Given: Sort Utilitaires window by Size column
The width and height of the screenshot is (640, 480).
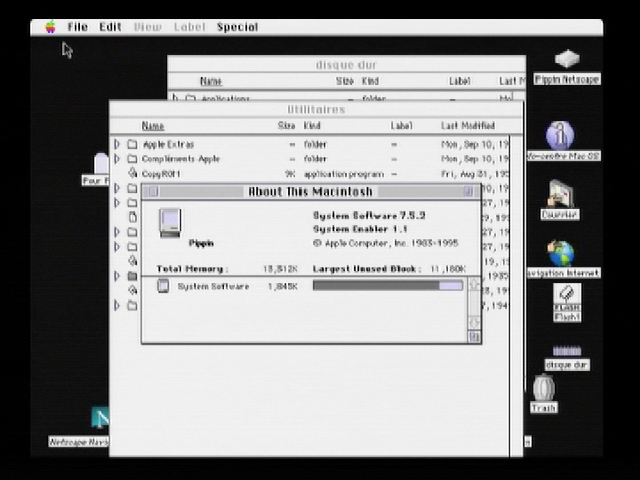Looking at the screenshot, I should 286,126.
